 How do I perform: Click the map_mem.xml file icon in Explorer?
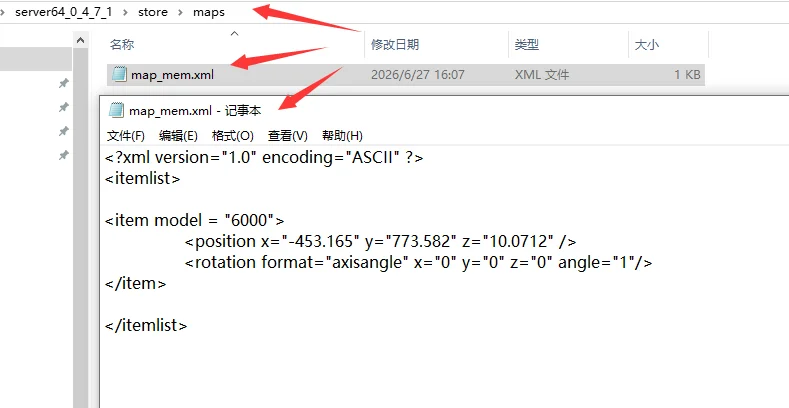pyautogui.click(x=119, y=74)
